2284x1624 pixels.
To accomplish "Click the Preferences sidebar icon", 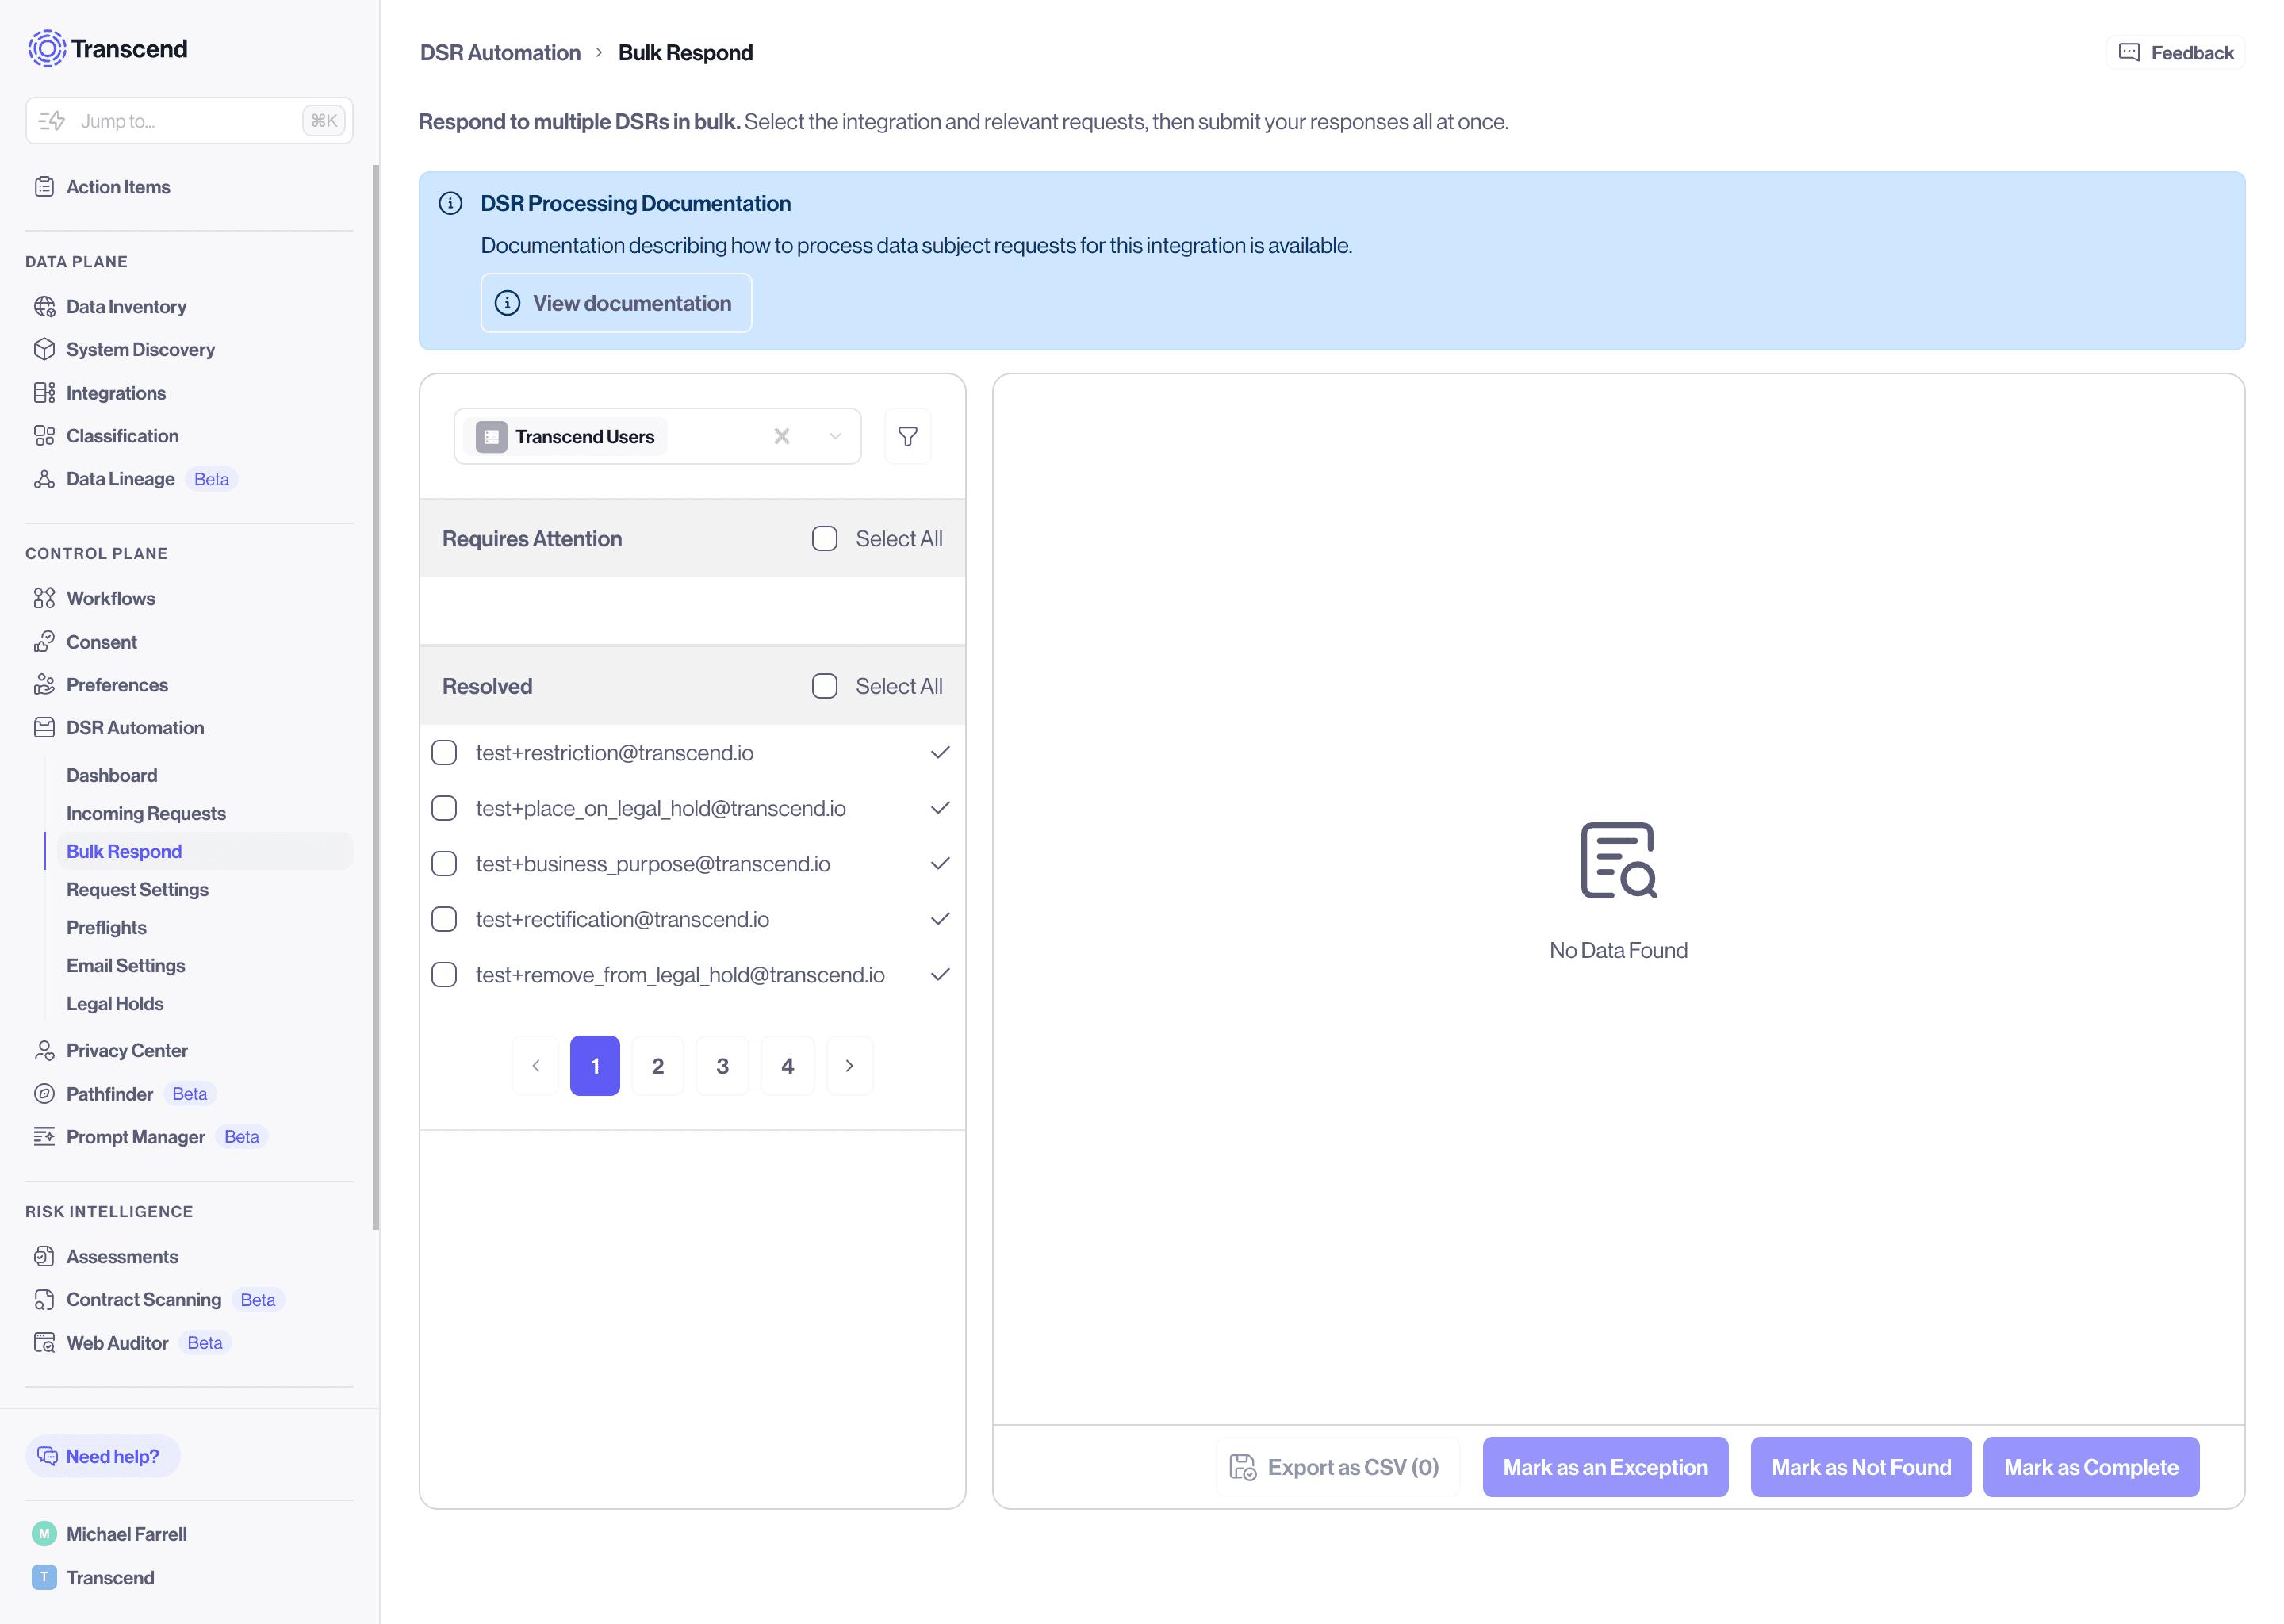I will 44,685.
